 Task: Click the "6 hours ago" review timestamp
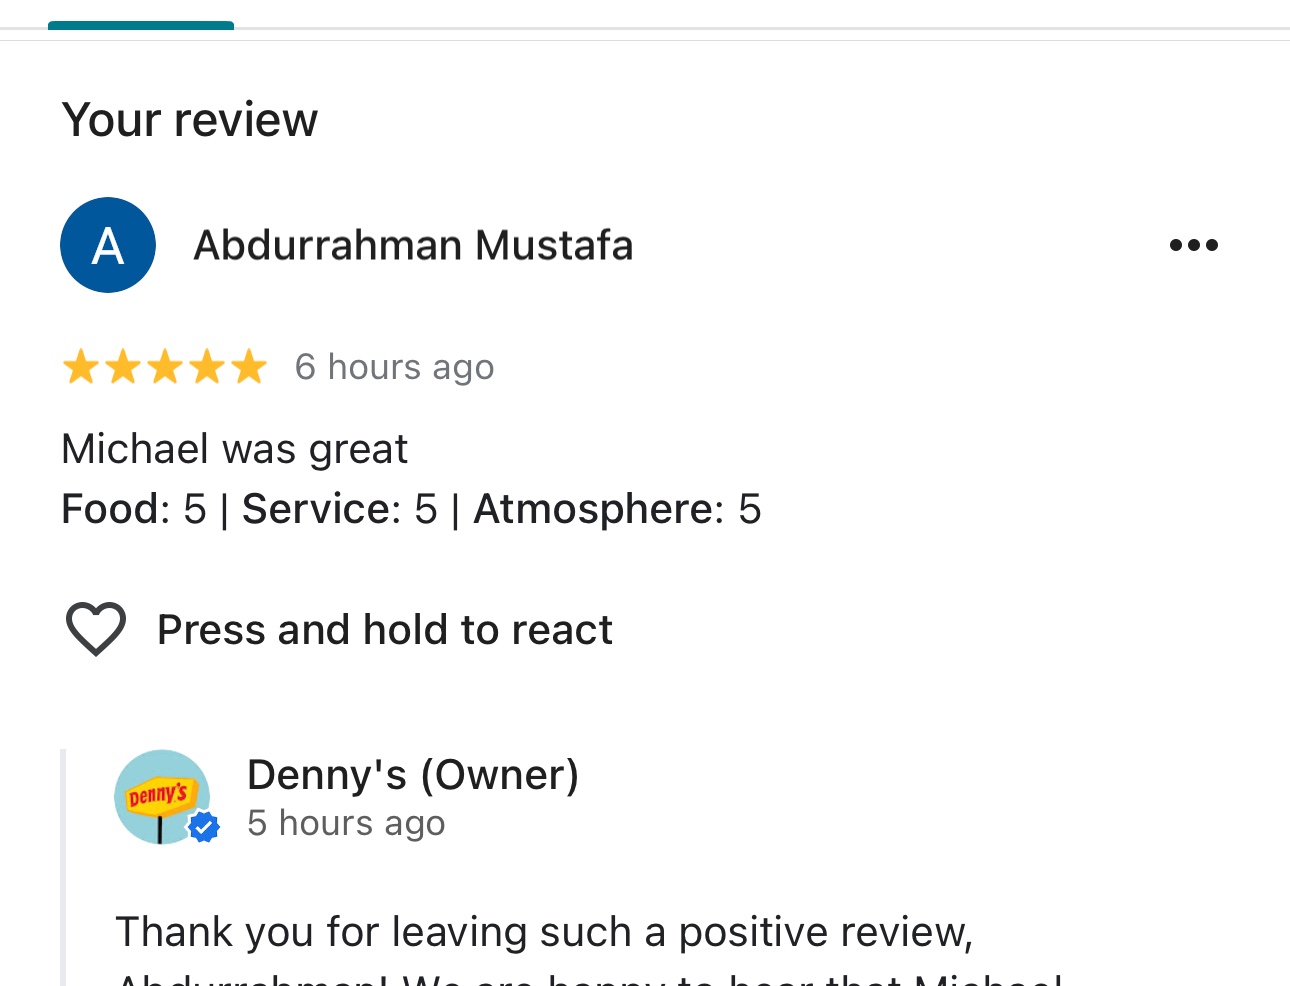(394, 367)
